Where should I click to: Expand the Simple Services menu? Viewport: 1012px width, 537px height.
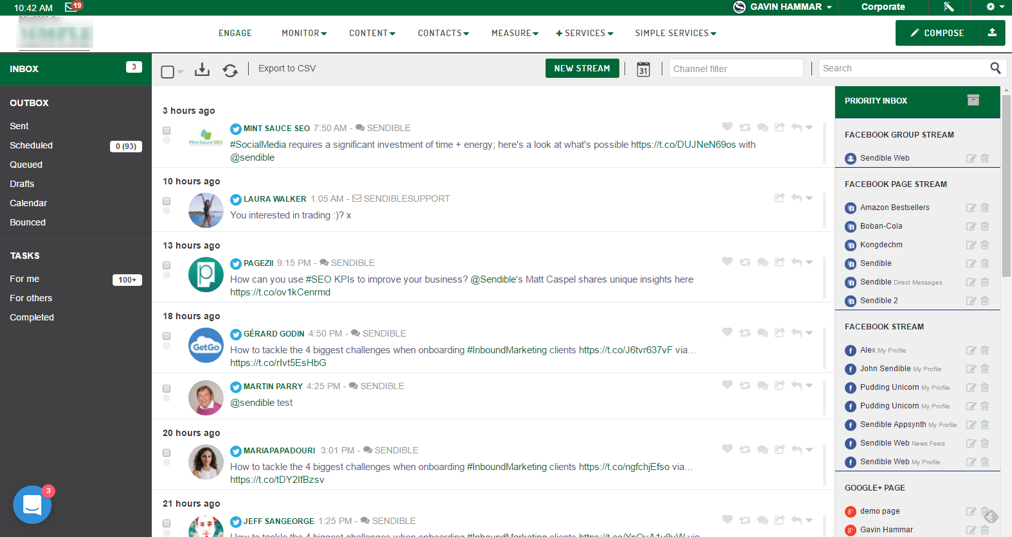675,33
